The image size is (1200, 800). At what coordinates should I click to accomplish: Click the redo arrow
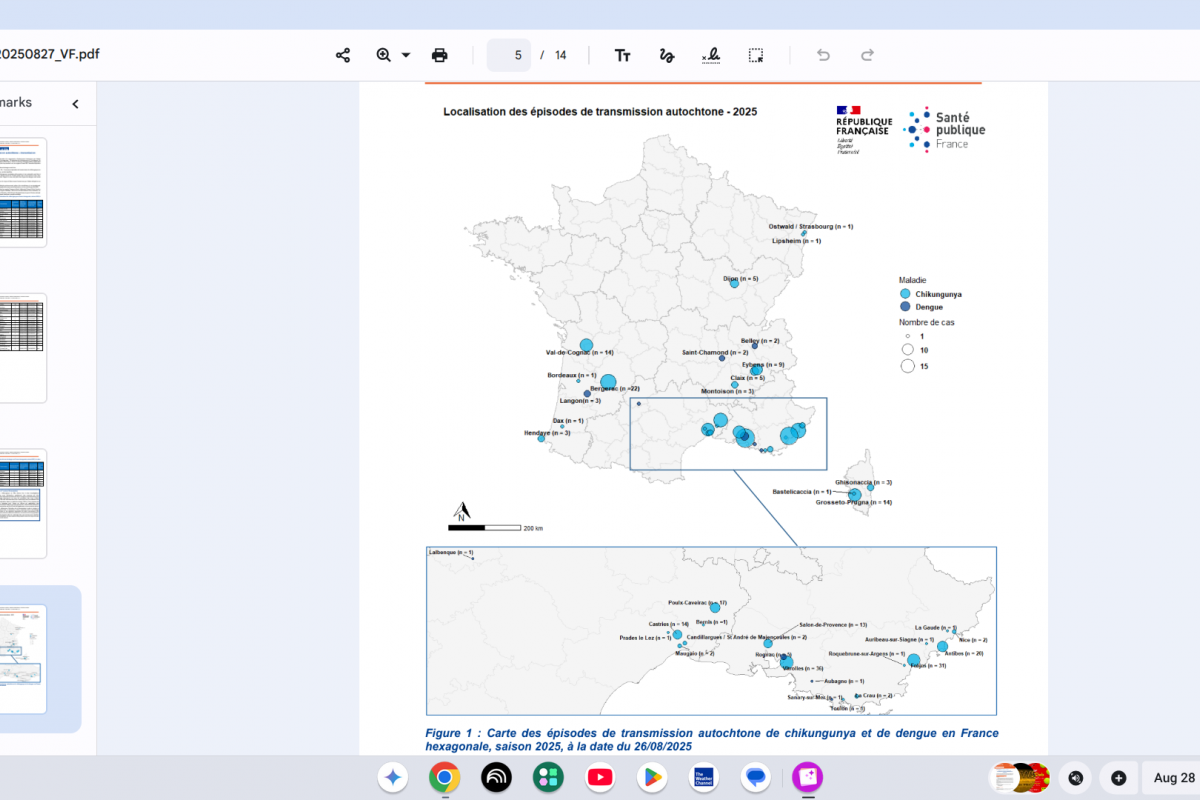(867, 55)
